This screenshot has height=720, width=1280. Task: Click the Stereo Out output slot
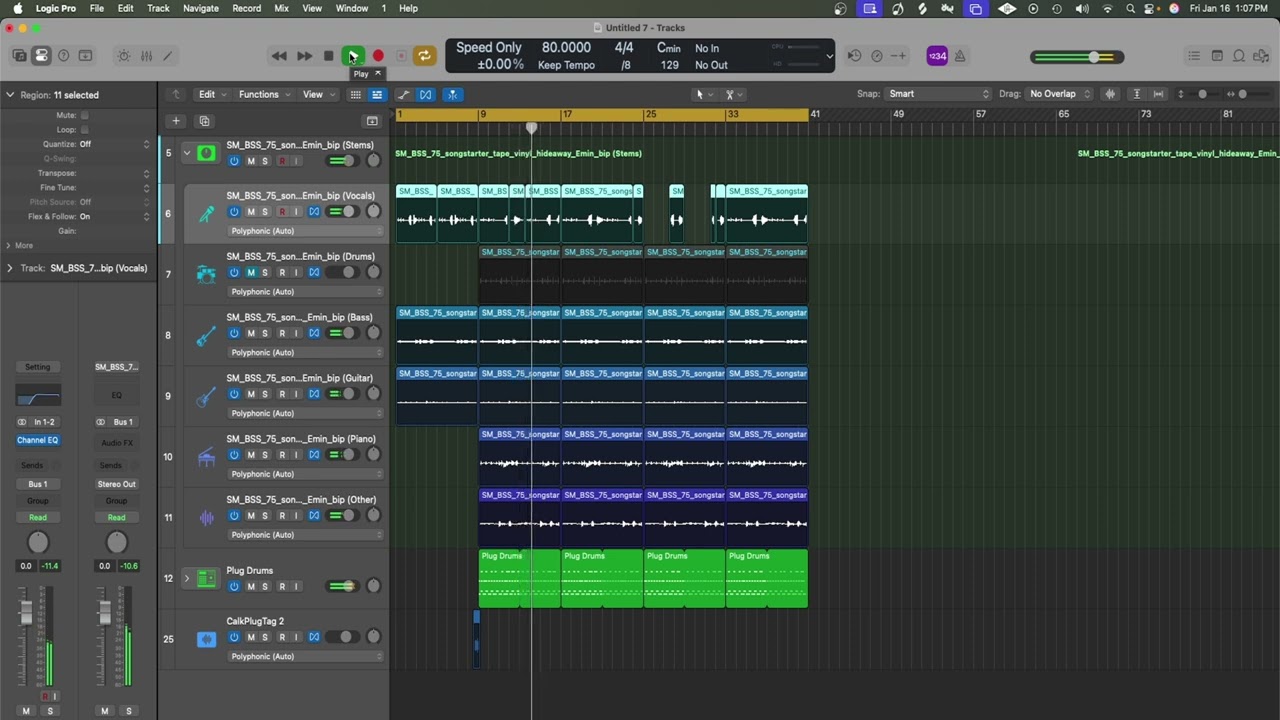[116, 484]
